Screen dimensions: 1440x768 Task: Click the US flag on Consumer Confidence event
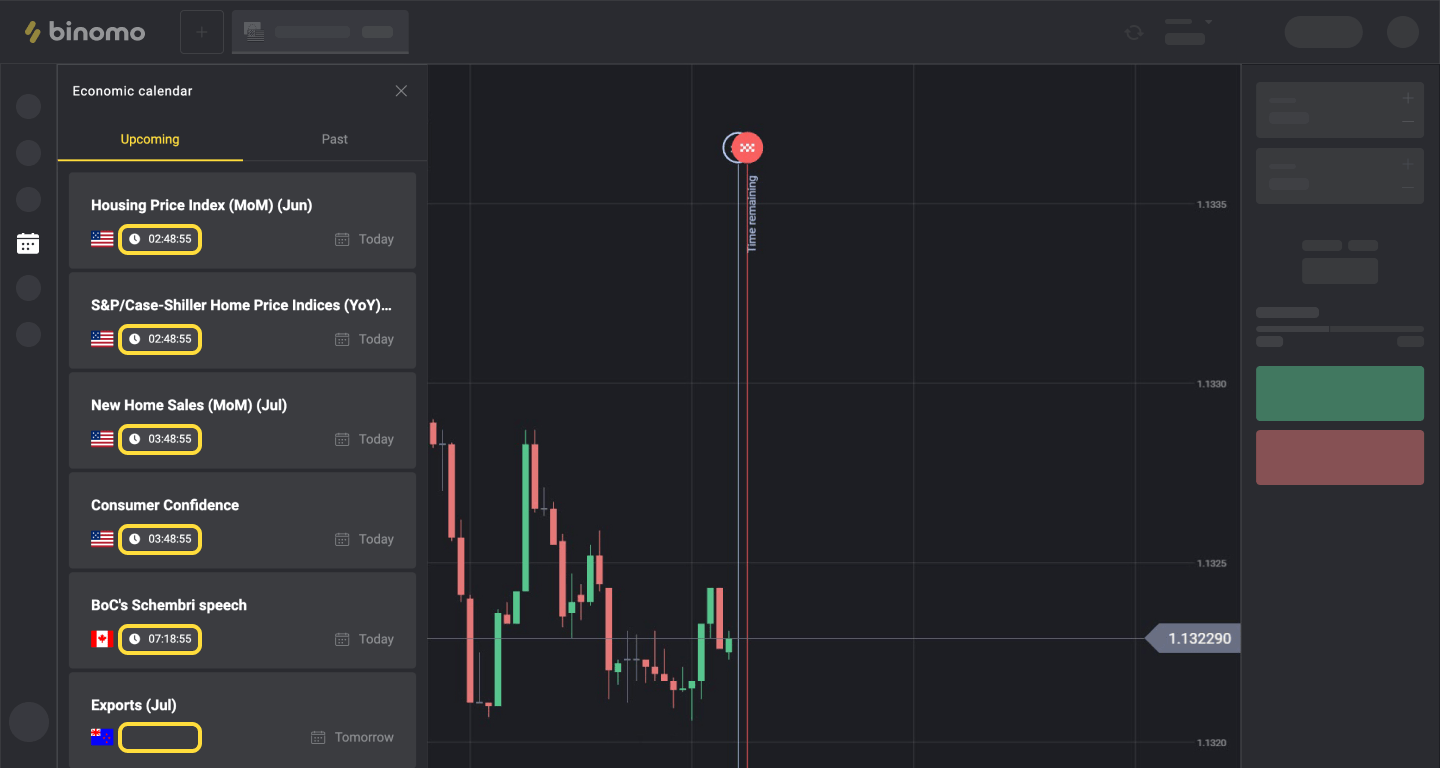coord(102,539)
